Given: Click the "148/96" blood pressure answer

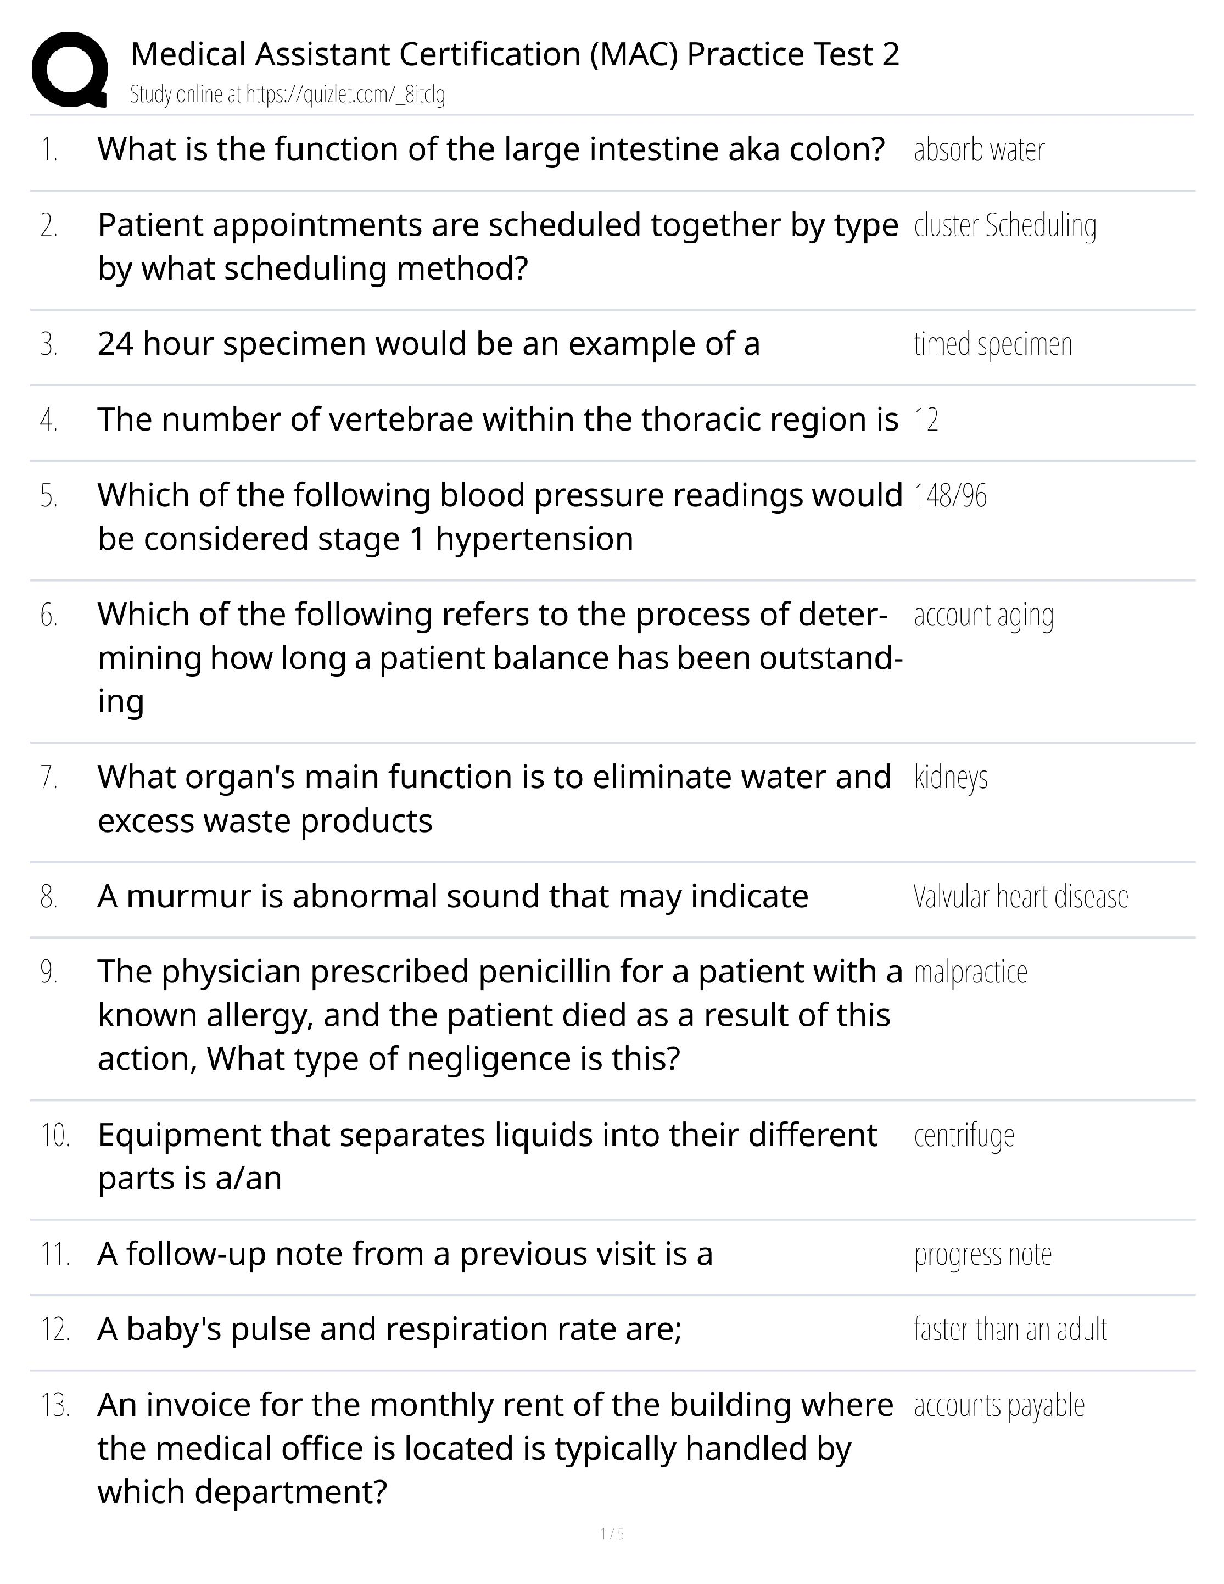Looking at the screenshot, I should [950, 496].
